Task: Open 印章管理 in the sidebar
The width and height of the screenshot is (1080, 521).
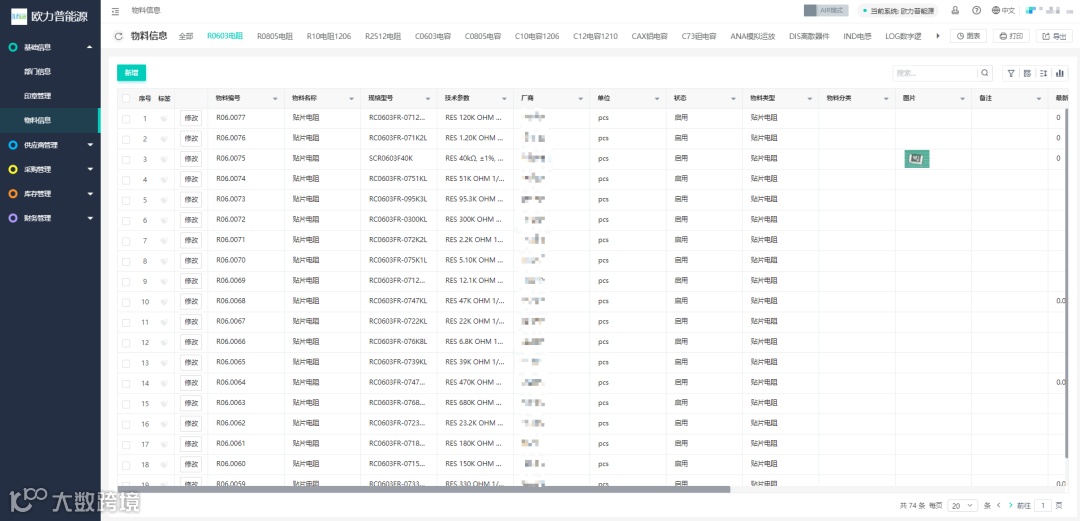Action: [37, 96]
